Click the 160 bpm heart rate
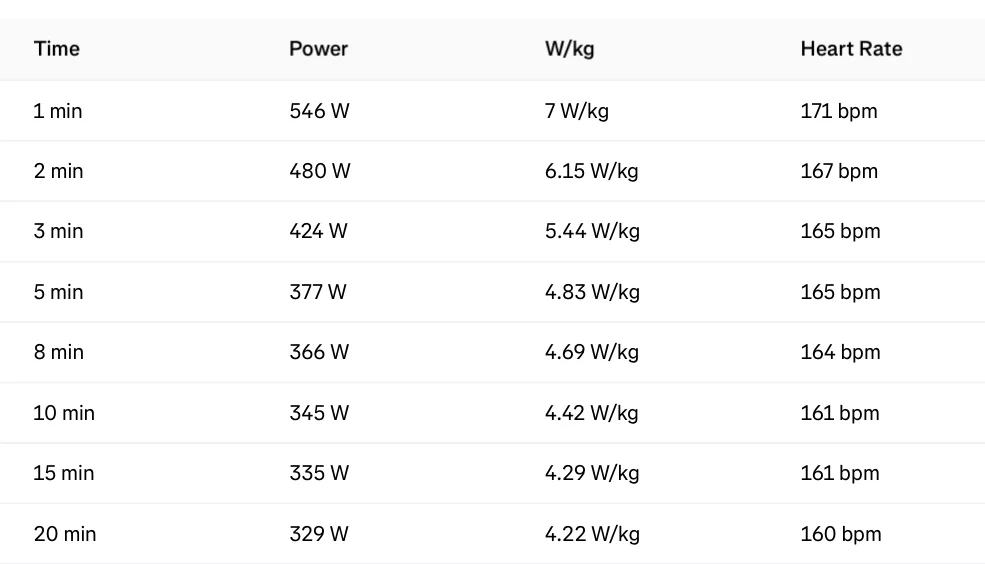985x564 pixels. 841,534
